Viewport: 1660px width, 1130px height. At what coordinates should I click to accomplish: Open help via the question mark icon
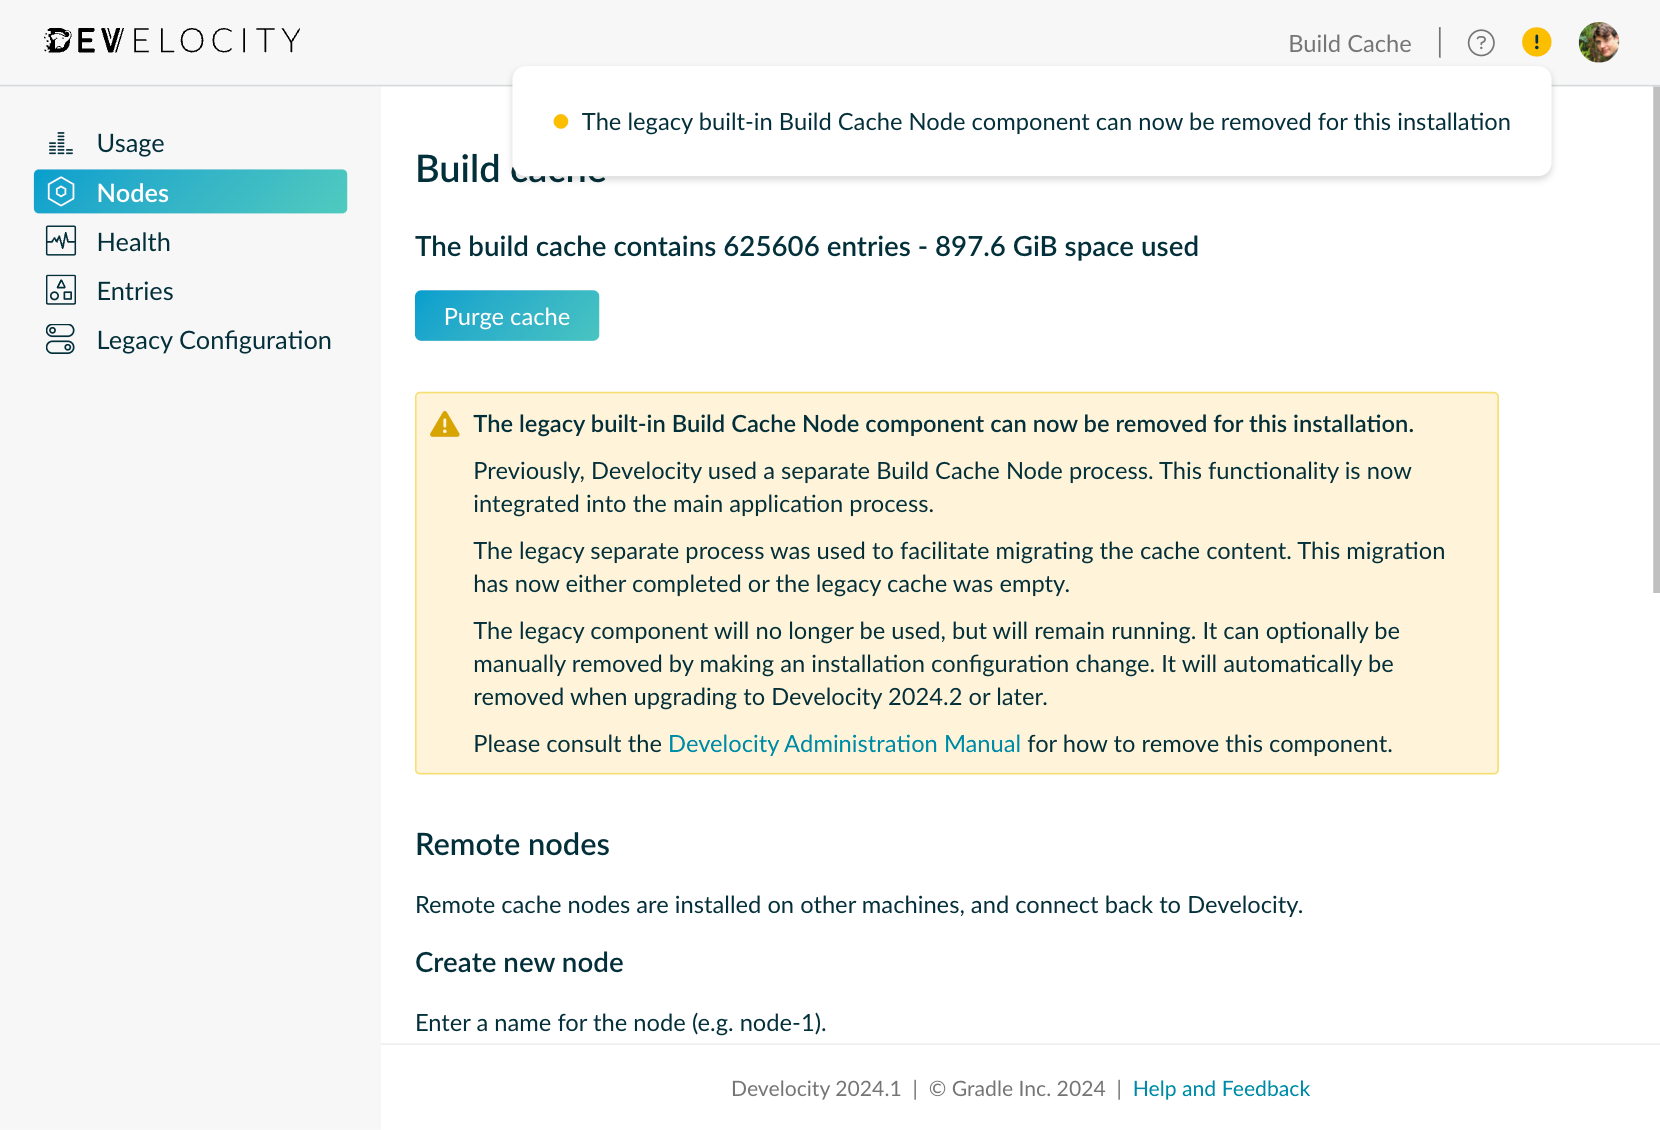tap(1480, 42)
